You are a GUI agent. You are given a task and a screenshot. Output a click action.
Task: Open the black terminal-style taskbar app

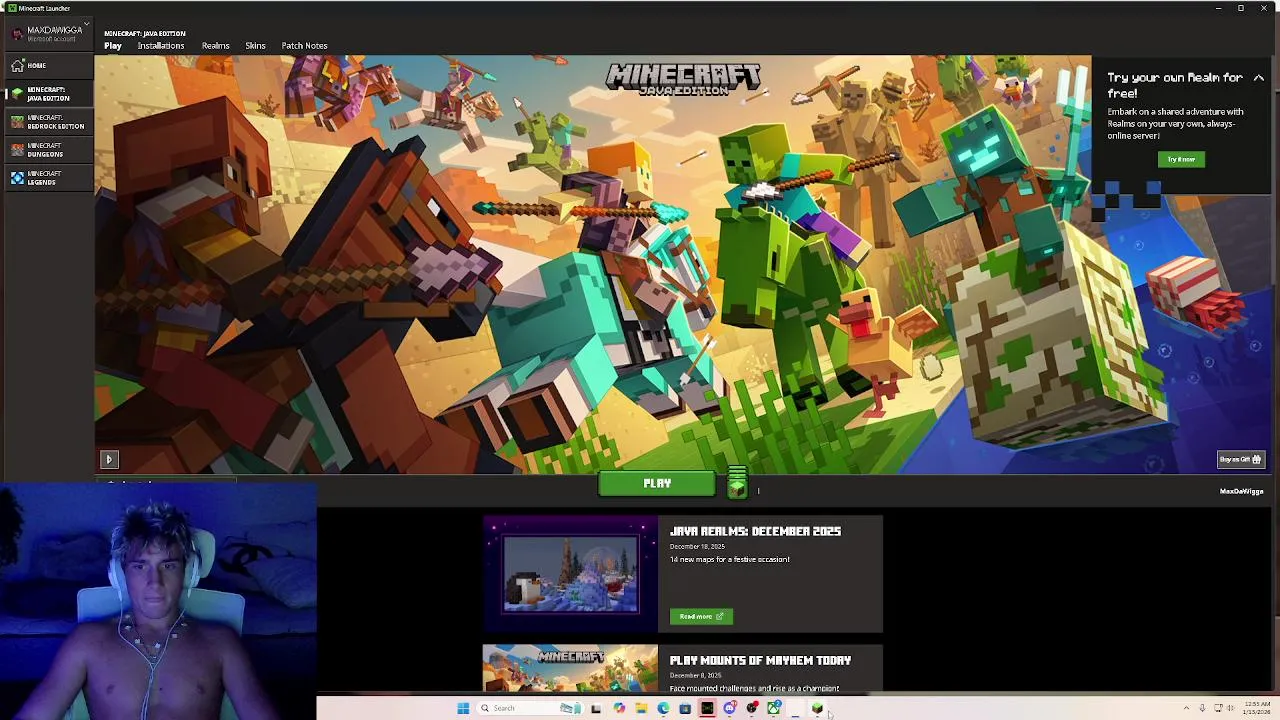(707, 708)
